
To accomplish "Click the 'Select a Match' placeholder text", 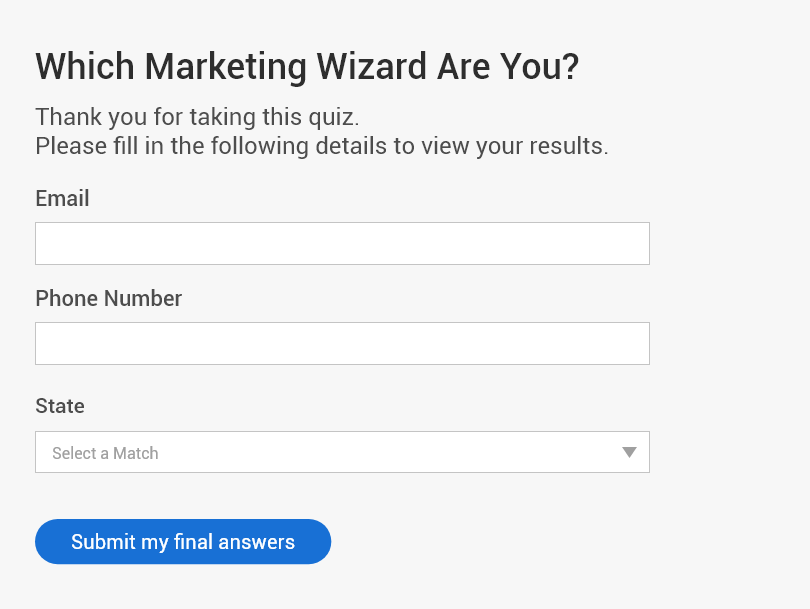I will (105, 453).
